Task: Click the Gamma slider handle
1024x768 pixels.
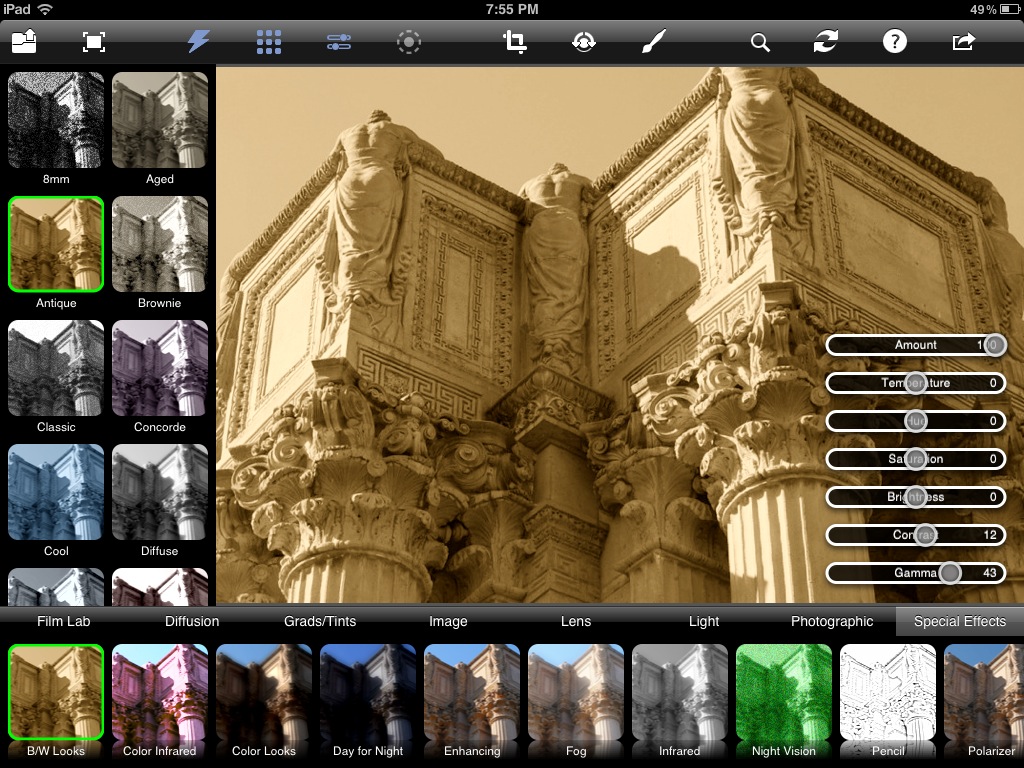Action: (950, 573)
